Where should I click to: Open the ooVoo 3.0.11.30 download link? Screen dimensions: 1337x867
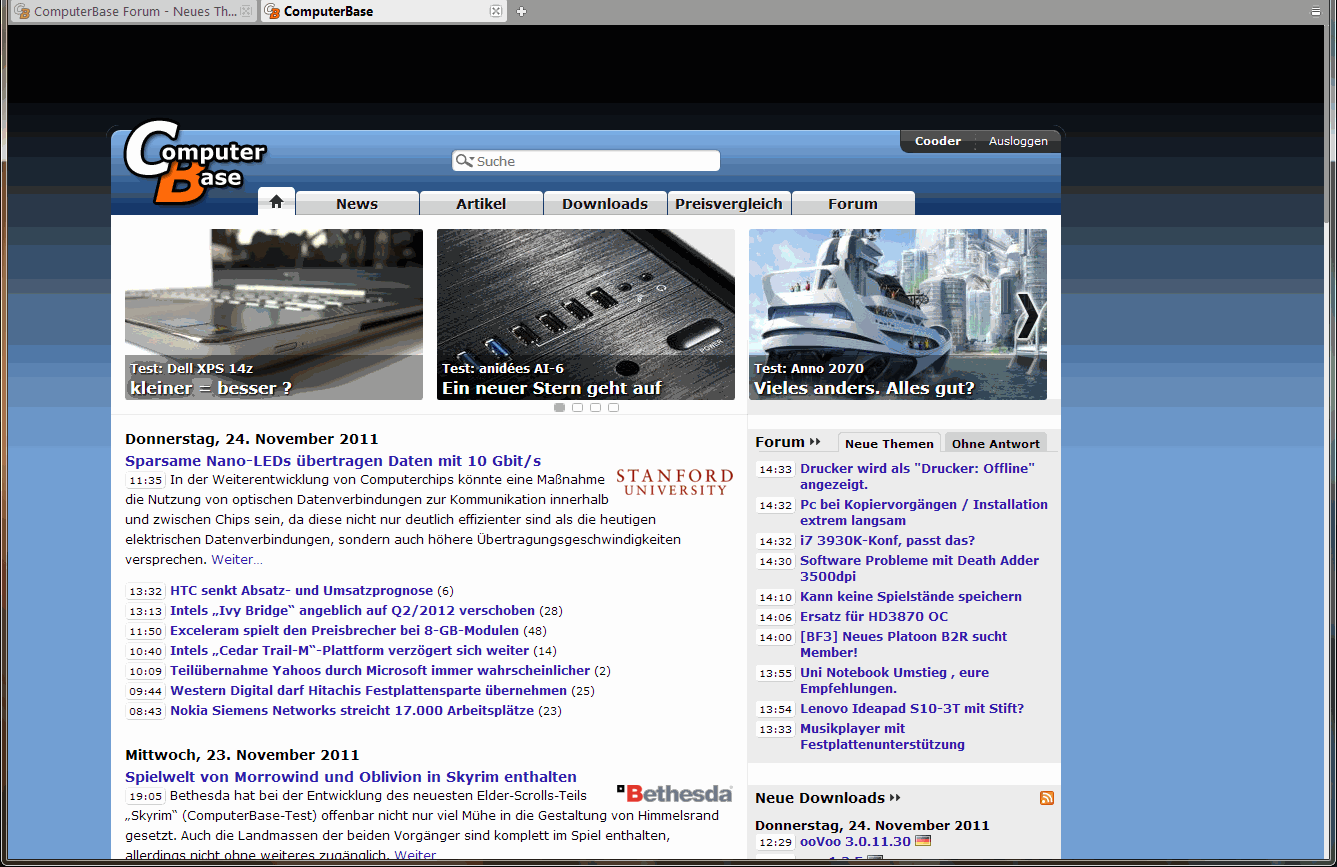[x=855, y=842]
